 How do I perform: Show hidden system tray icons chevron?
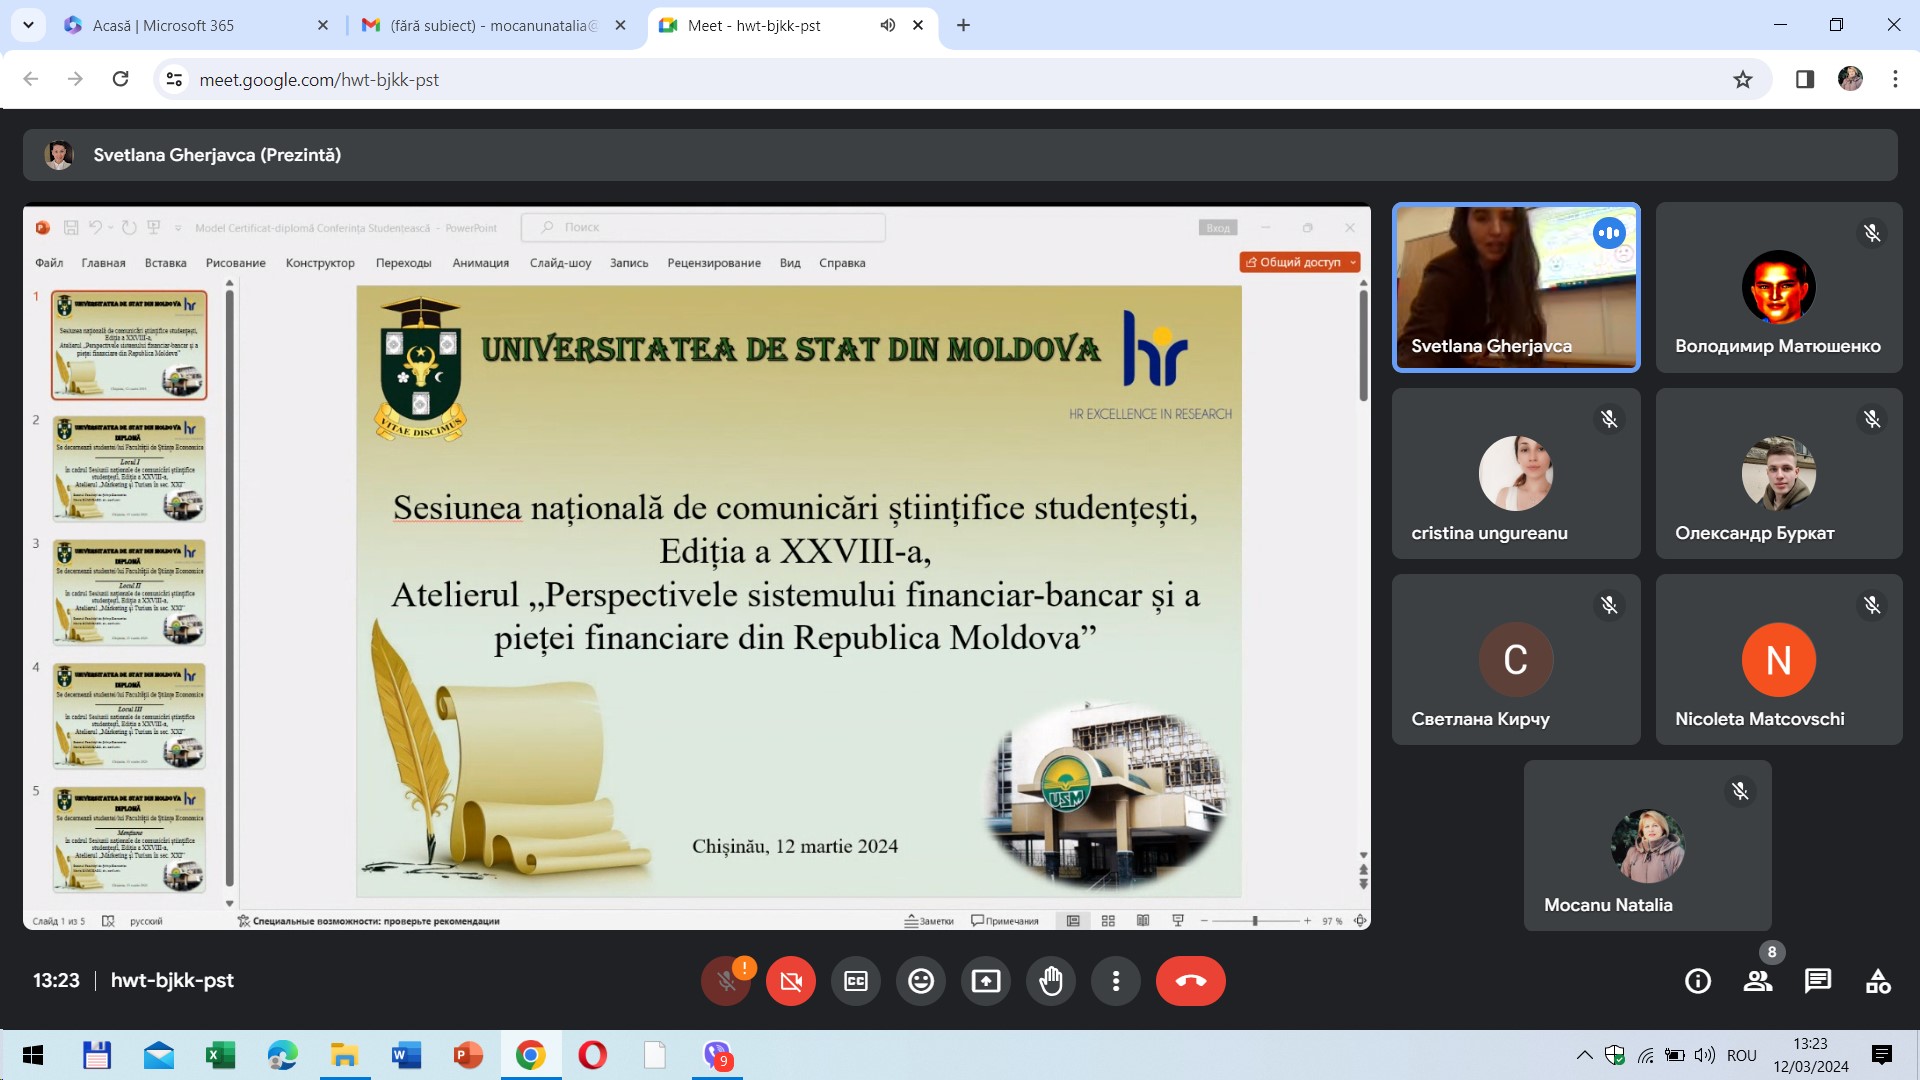1584,1055
